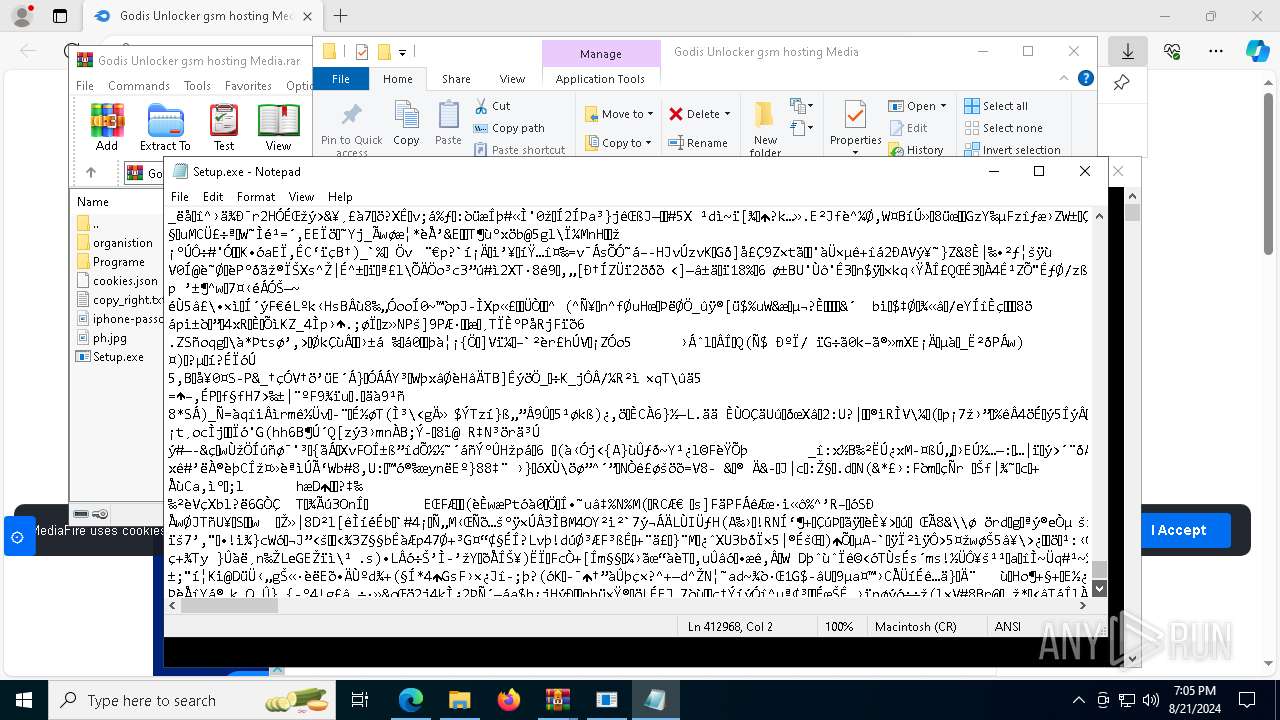Click Properties in Explorer ribbon
This screenshot has width=1280, height=720.
click(x=856, y=124)
